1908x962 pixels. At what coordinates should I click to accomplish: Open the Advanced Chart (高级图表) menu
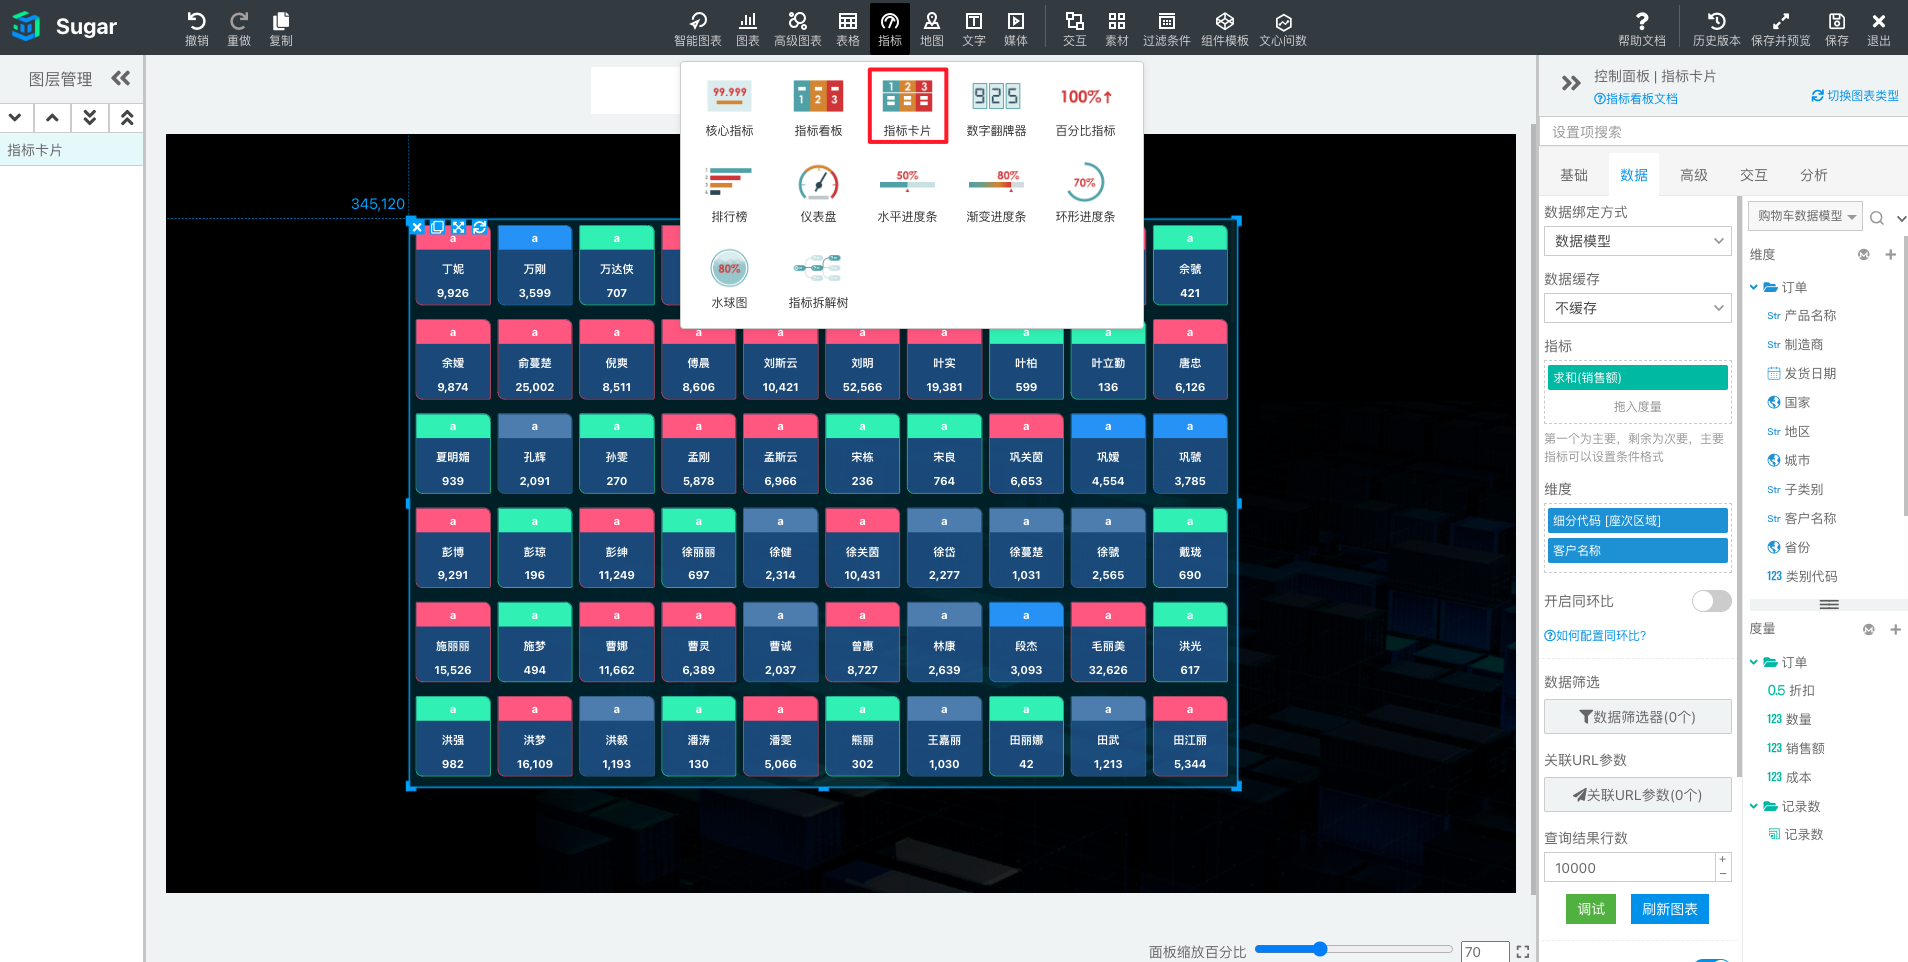pyautogui.click(x=797, y=28)
